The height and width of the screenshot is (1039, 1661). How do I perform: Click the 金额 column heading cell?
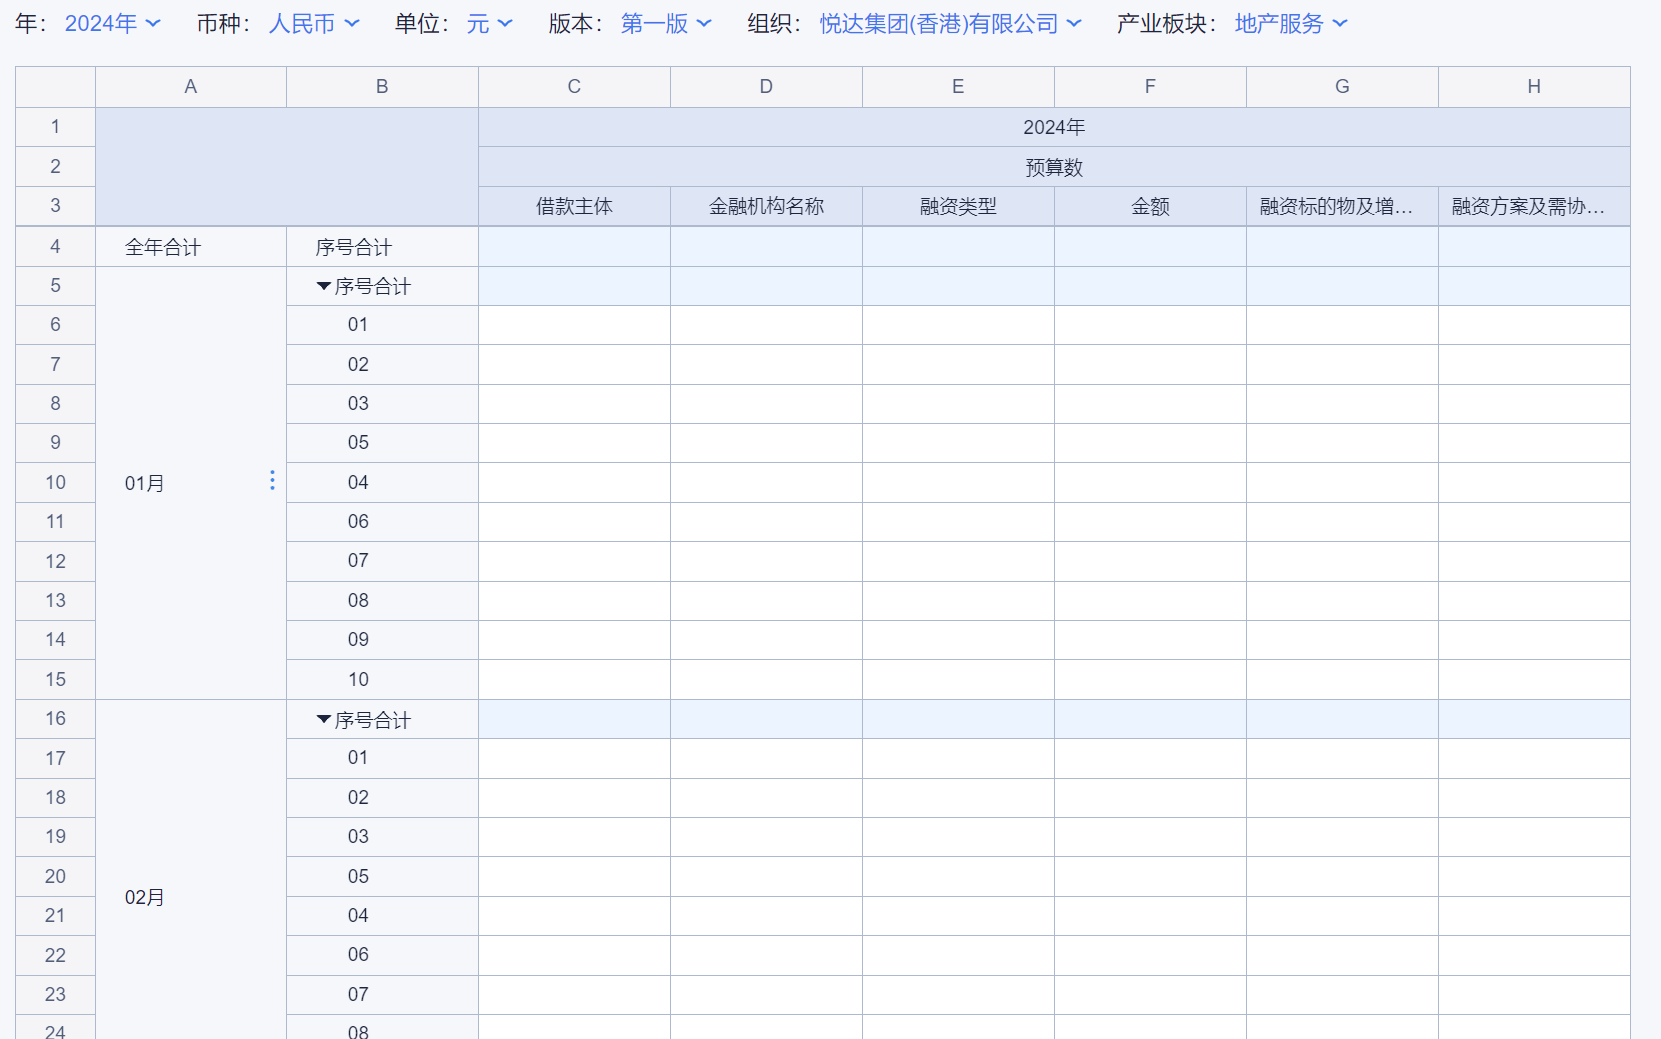(x=1150, y=207)
